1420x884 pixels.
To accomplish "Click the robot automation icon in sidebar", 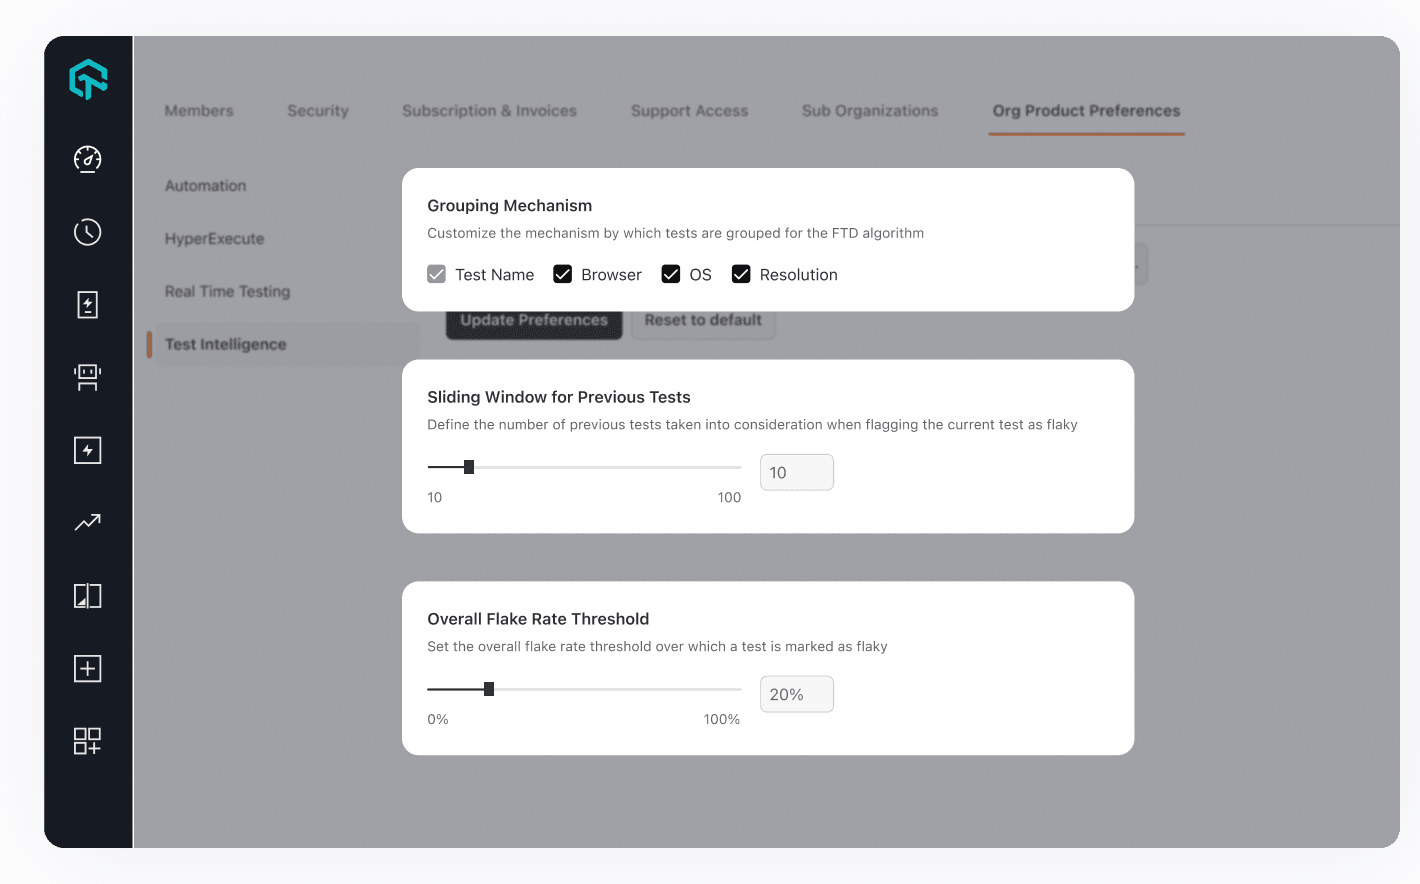I will click(87, 377).
